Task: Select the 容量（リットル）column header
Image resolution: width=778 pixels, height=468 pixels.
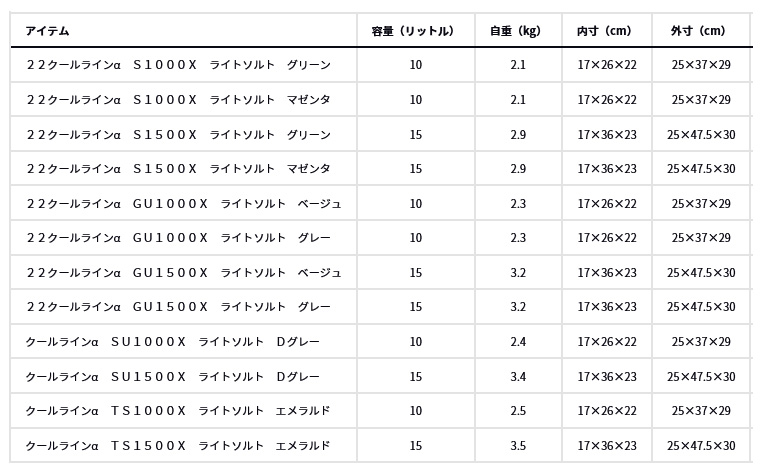Action: [413, 31]
